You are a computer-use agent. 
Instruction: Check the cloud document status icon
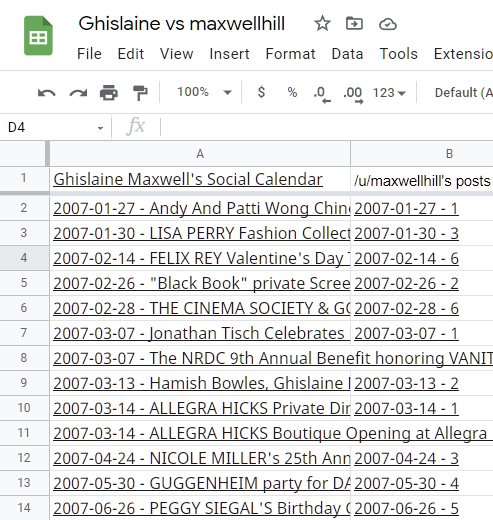pos(388,24)
